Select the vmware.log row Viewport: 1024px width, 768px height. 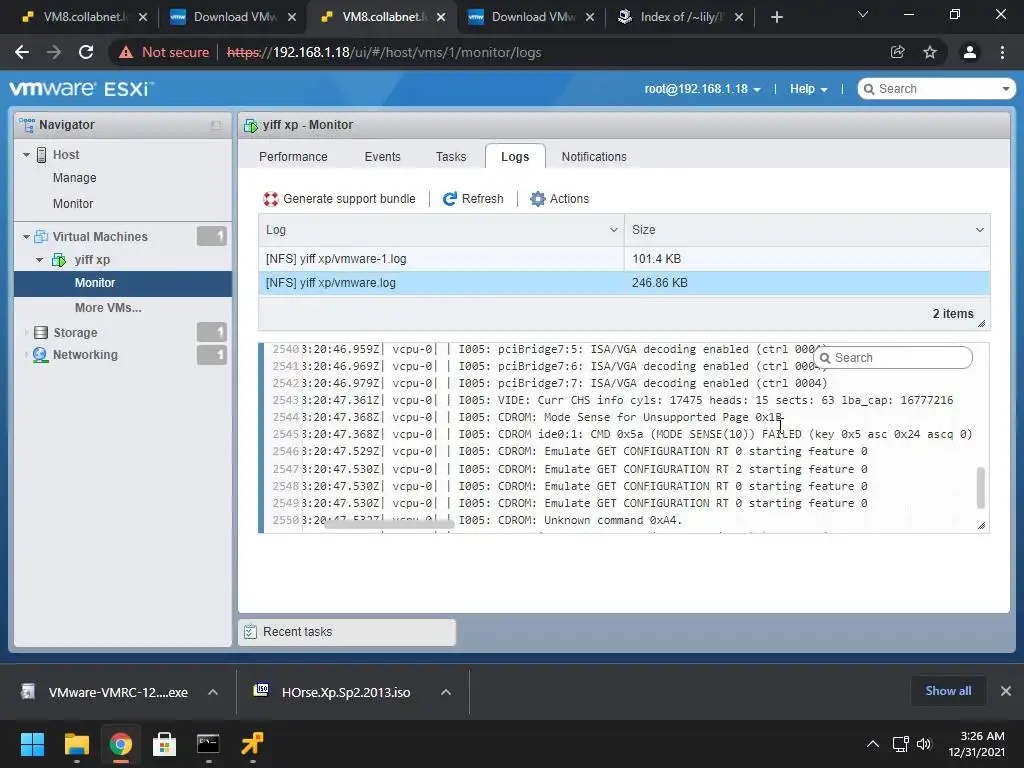(x=624, y=283)
